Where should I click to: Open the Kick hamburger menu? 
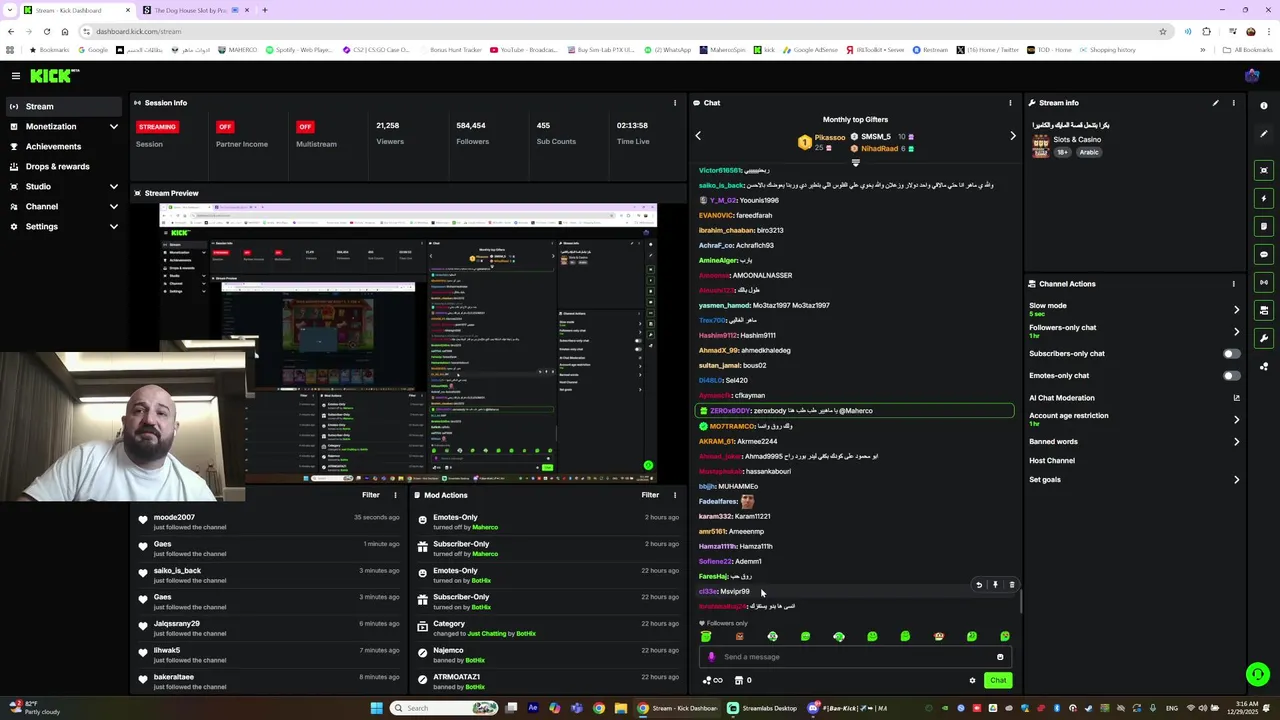(16, 76)
